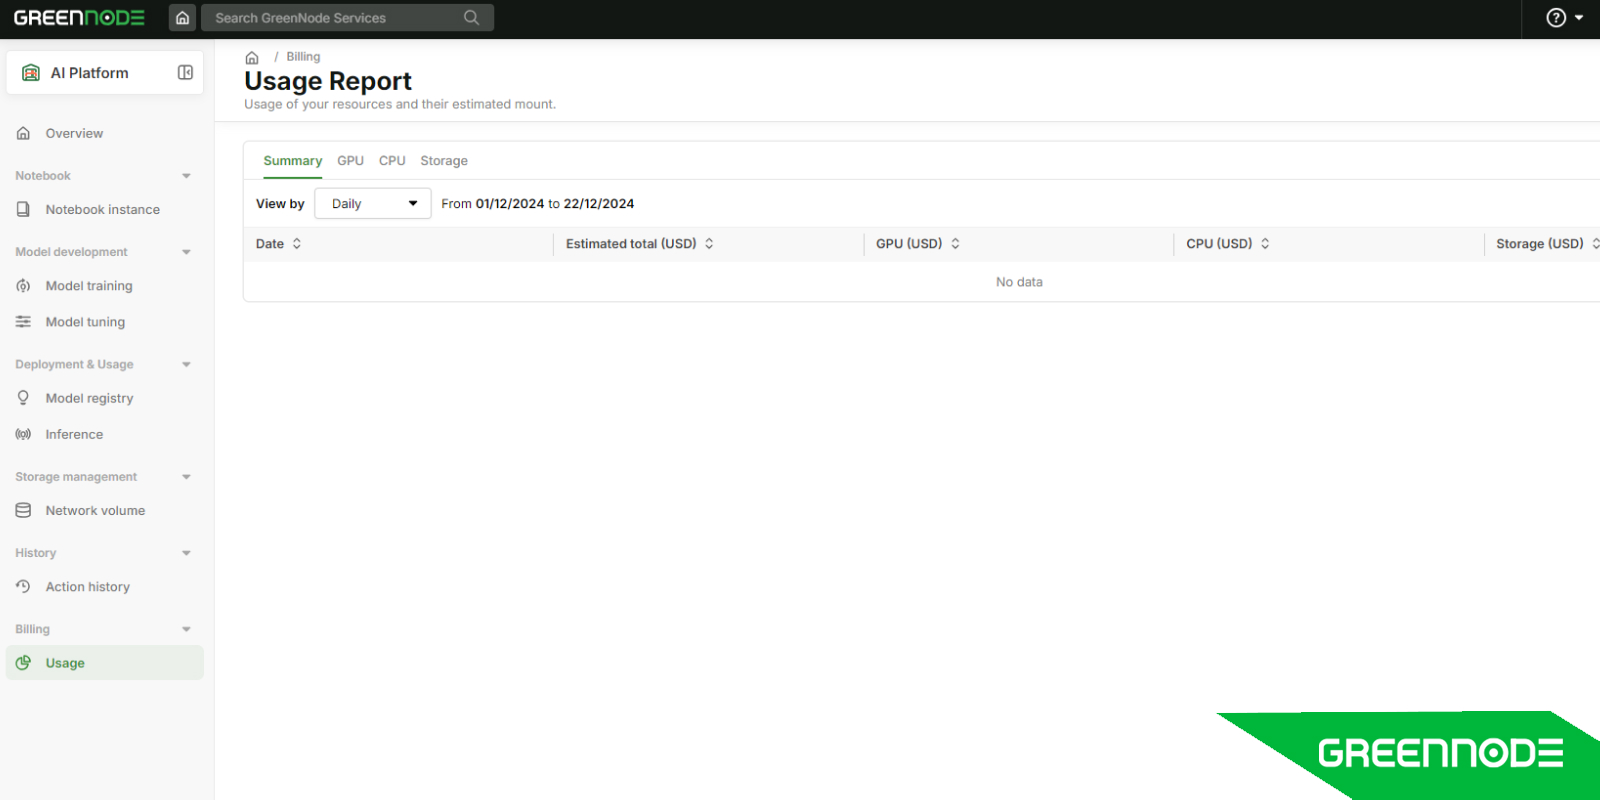Viewport: 1600px width, 800px height.
Task: Select the CPU tab
Action: pyautogui.click(x=392, y=161)
